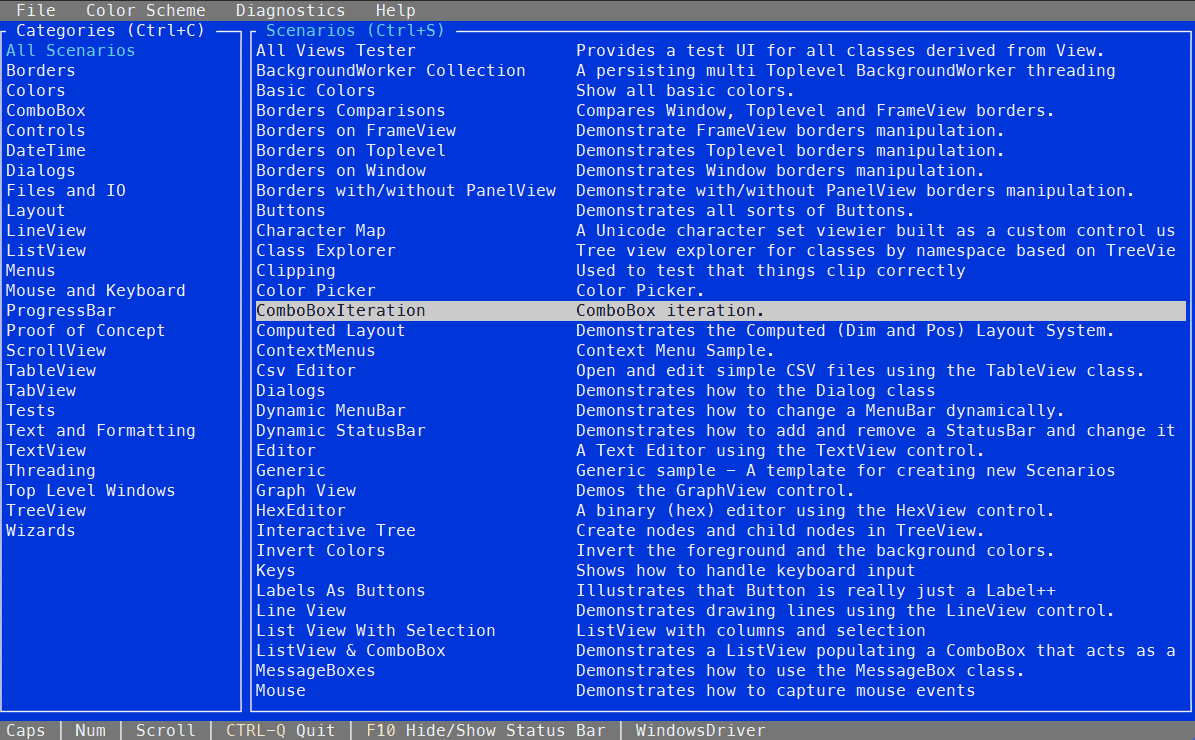
Task: Select the Dialogs category in the Categories list
Action: 40,170
